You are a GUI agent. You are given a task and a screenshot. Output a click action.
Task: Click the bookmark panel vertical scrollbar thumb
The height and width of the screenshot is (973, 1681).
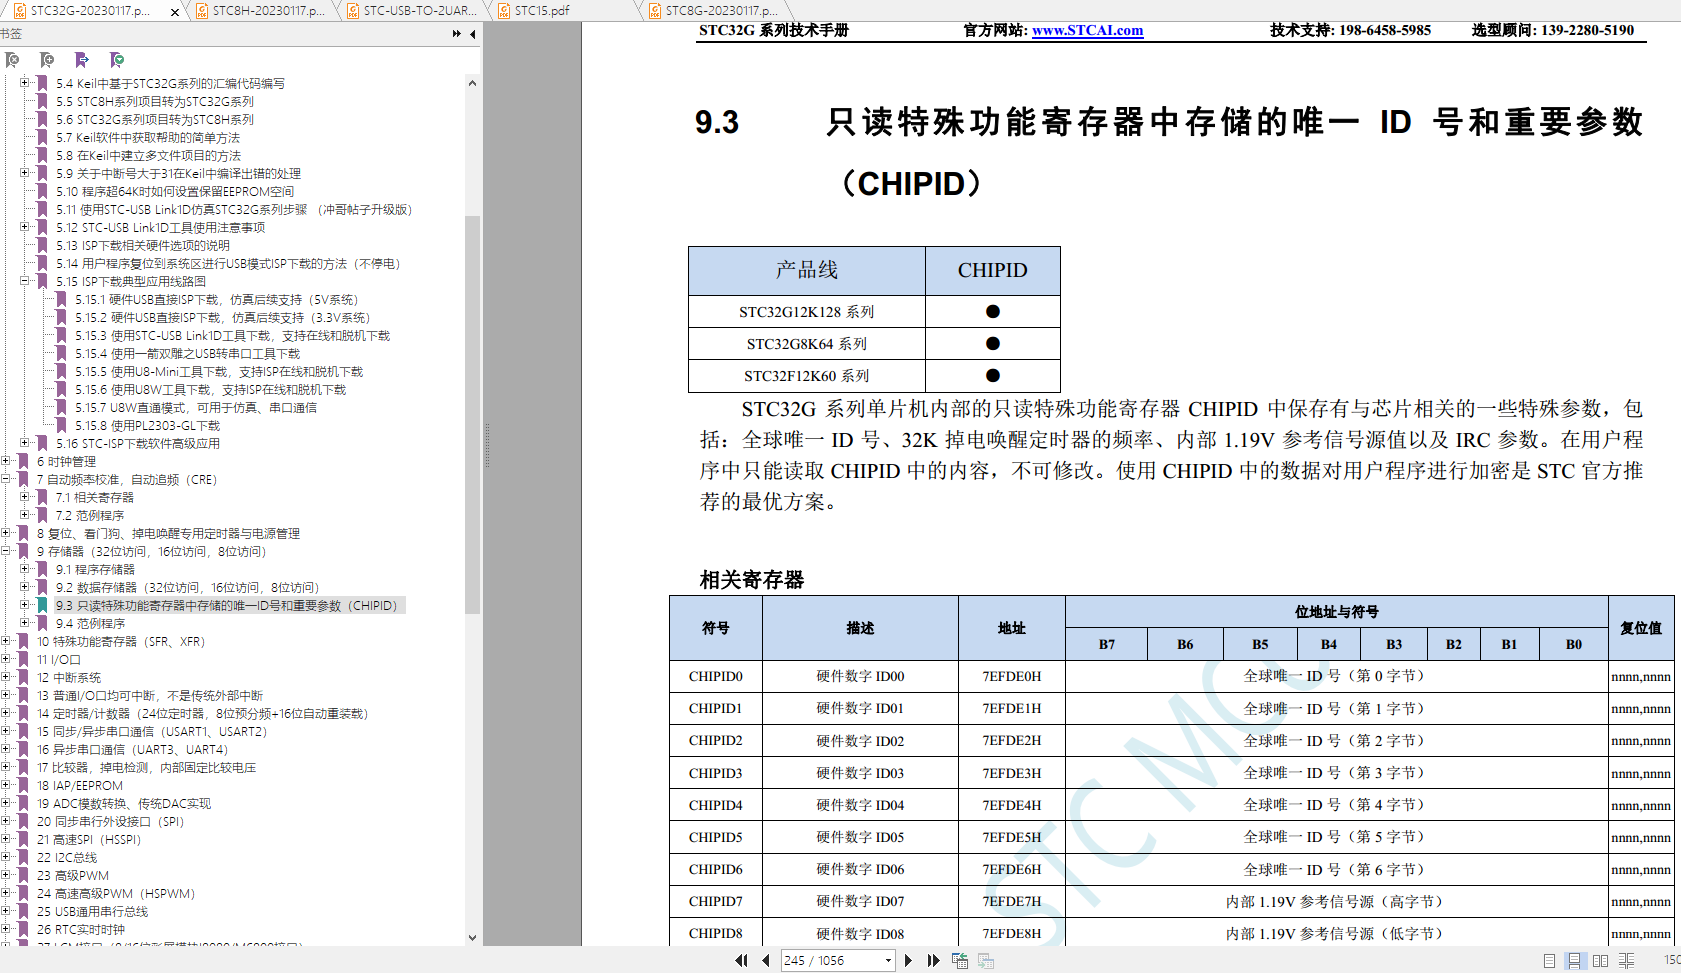click(x=472, y=414)
